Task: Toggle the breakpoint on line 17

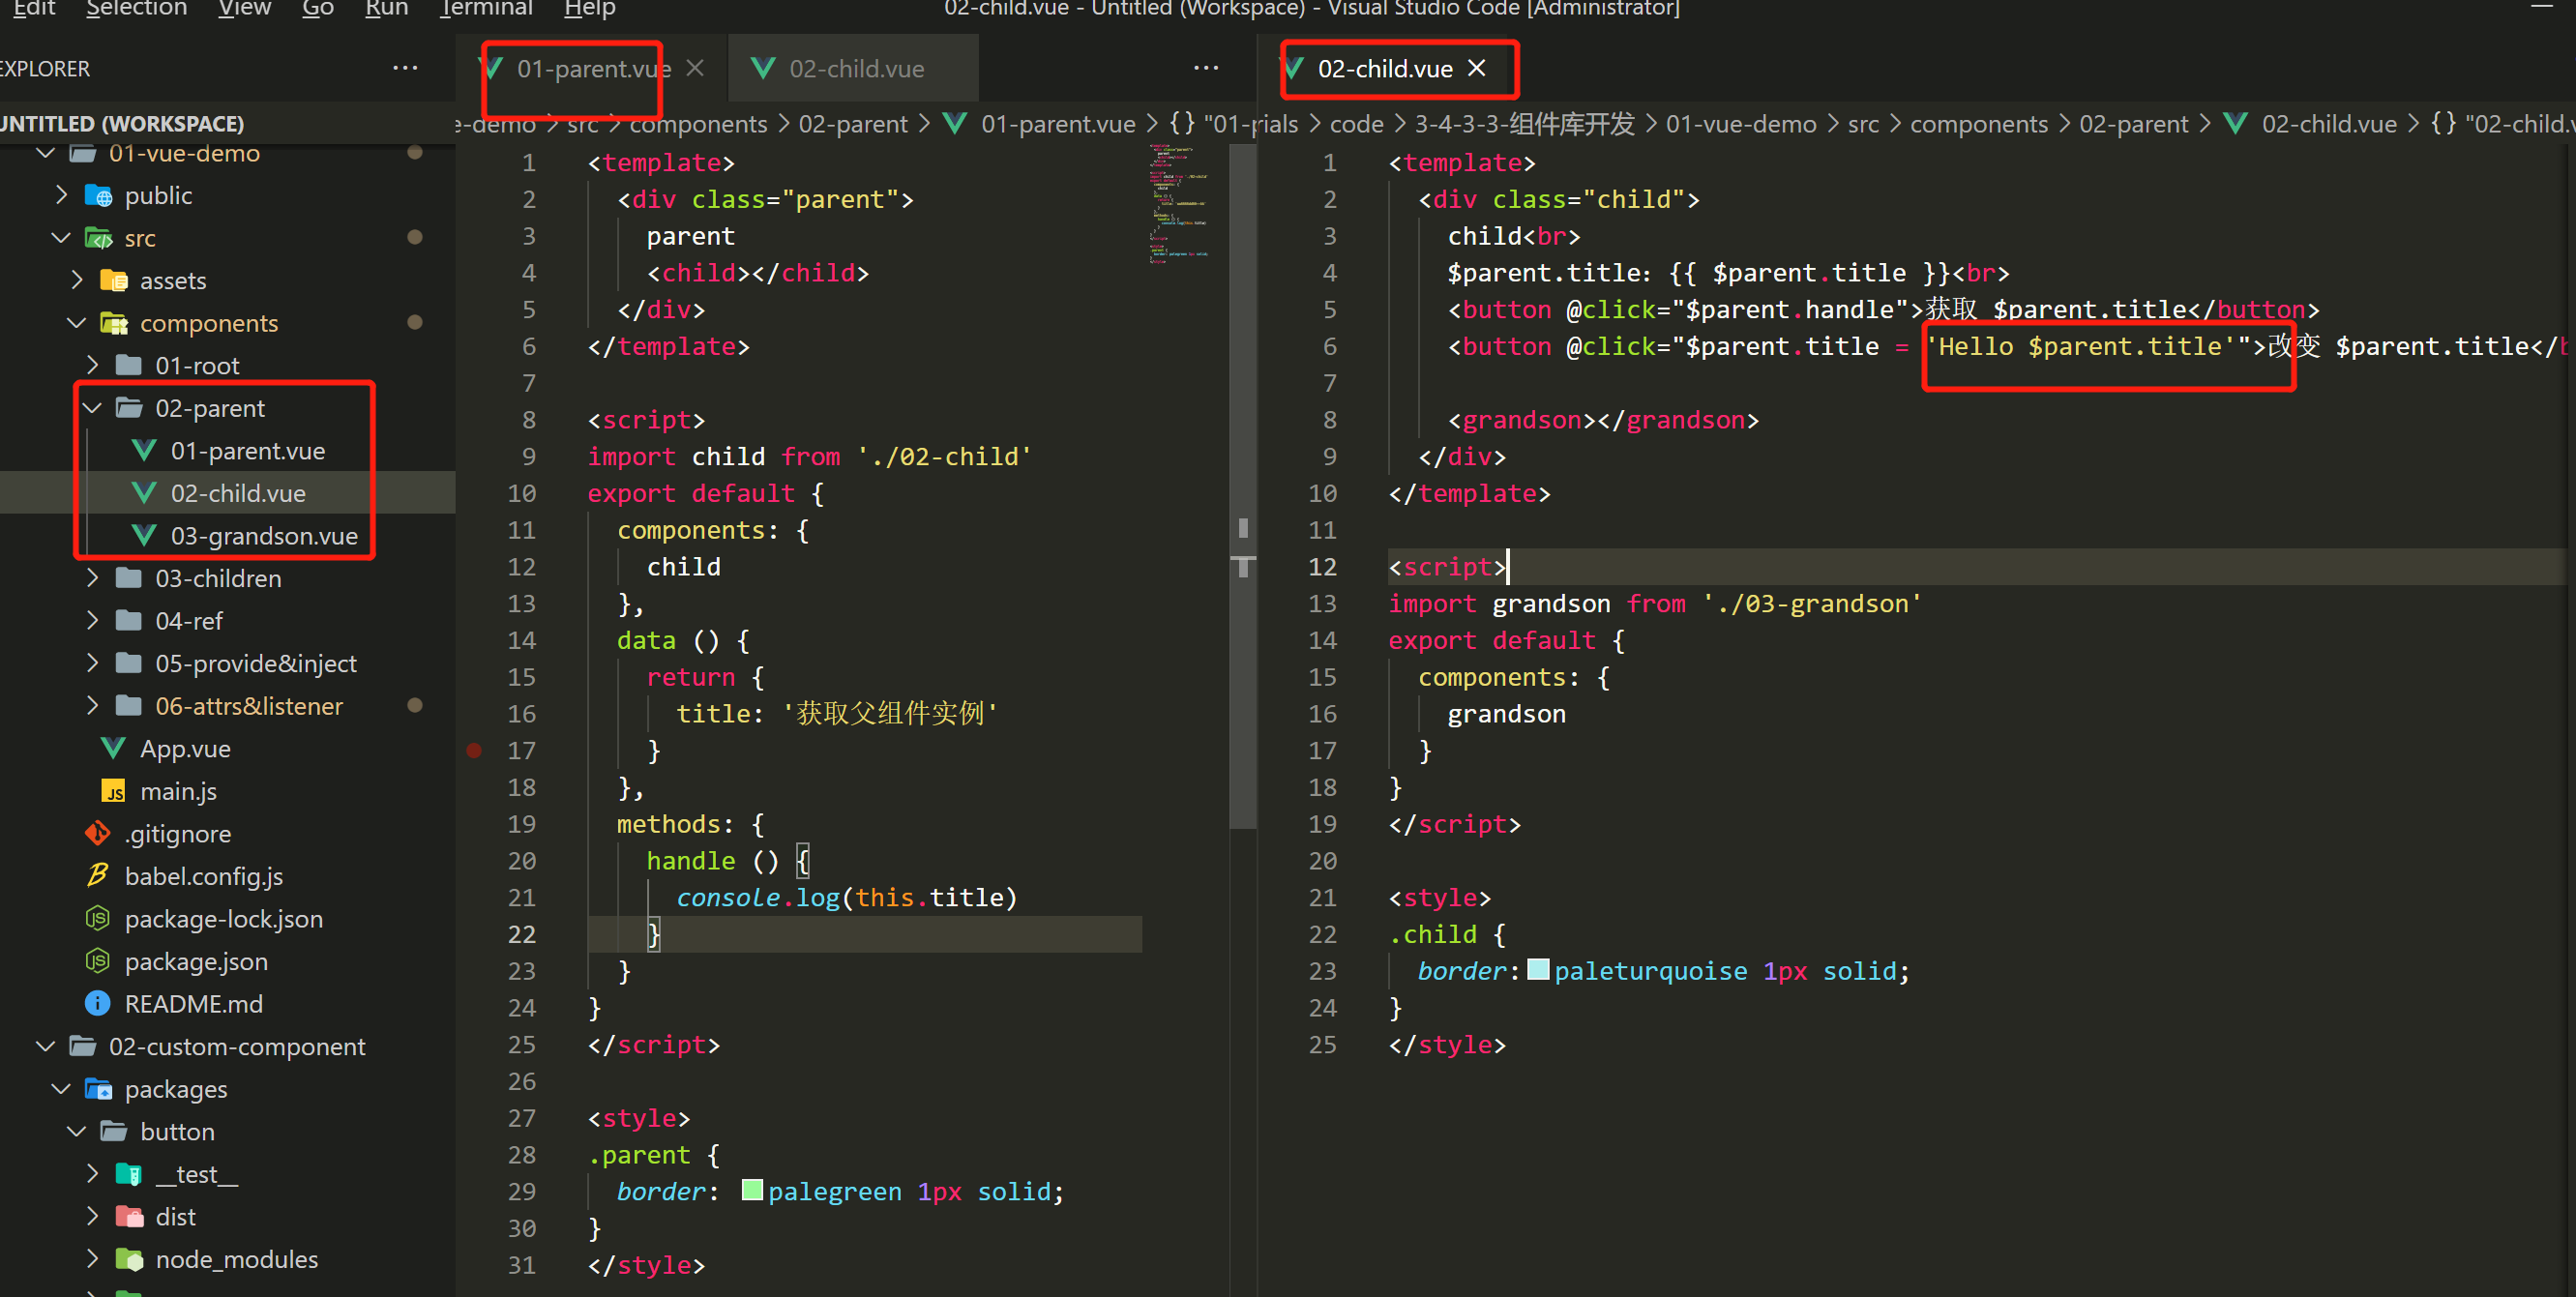Action: pos(474,750)
